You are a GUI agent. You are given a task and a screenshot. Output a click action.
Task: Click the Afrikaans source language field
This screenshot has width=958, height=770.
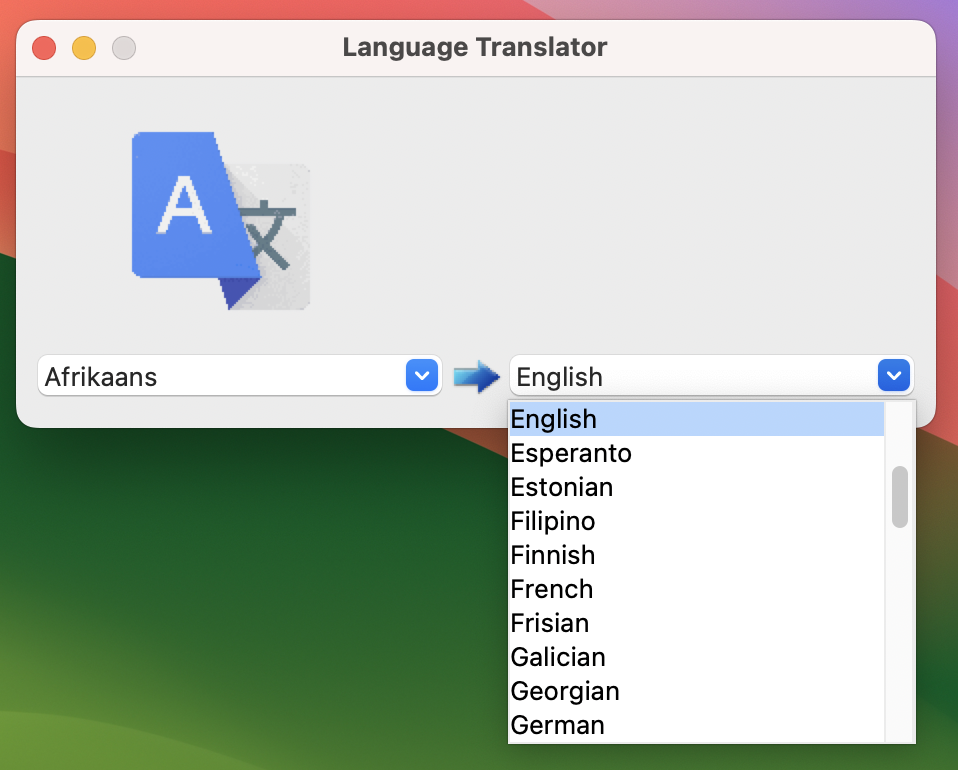[x=240, y=375]
